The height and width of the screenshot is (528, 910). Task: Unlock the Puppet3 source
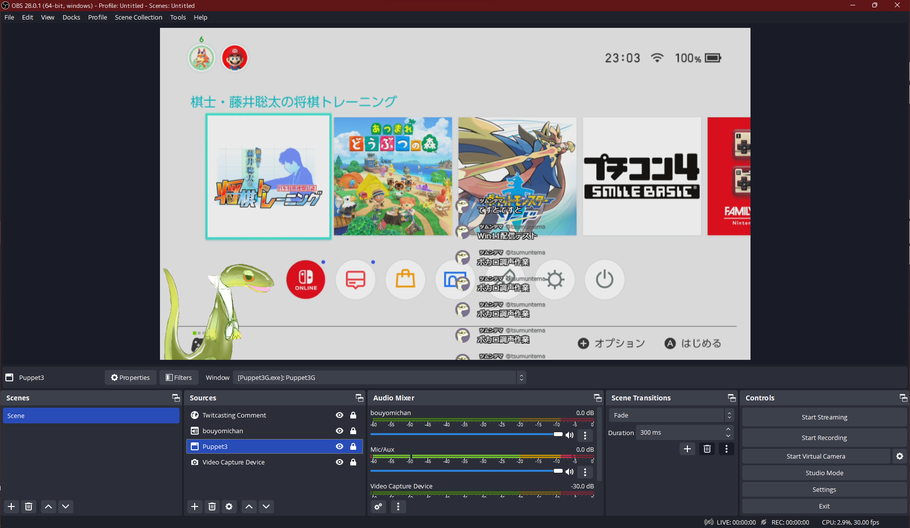[x=353, y=447]
